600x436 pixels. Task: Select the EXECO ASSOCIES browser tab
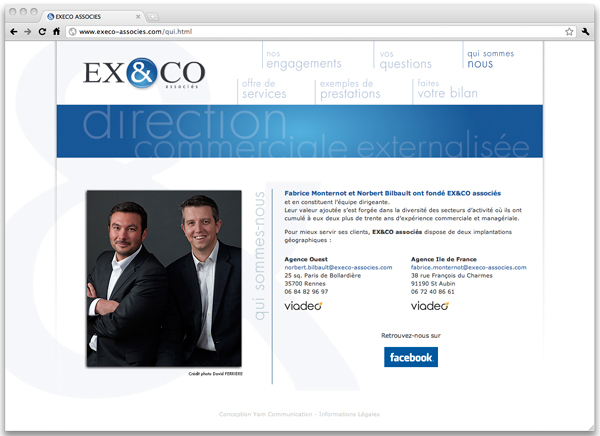(92, 16)
